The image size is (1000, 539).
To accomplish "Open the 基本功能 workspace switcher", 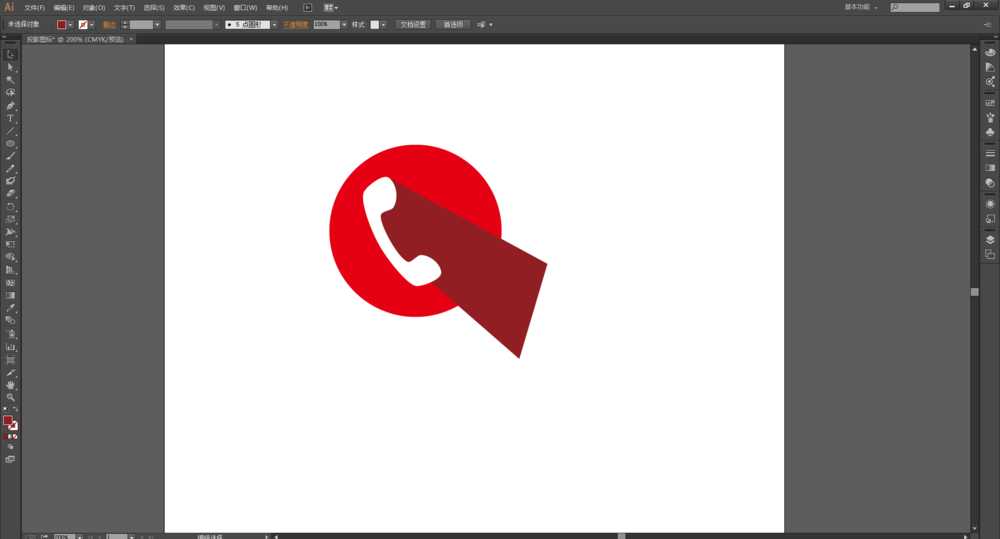I will 861,7.
